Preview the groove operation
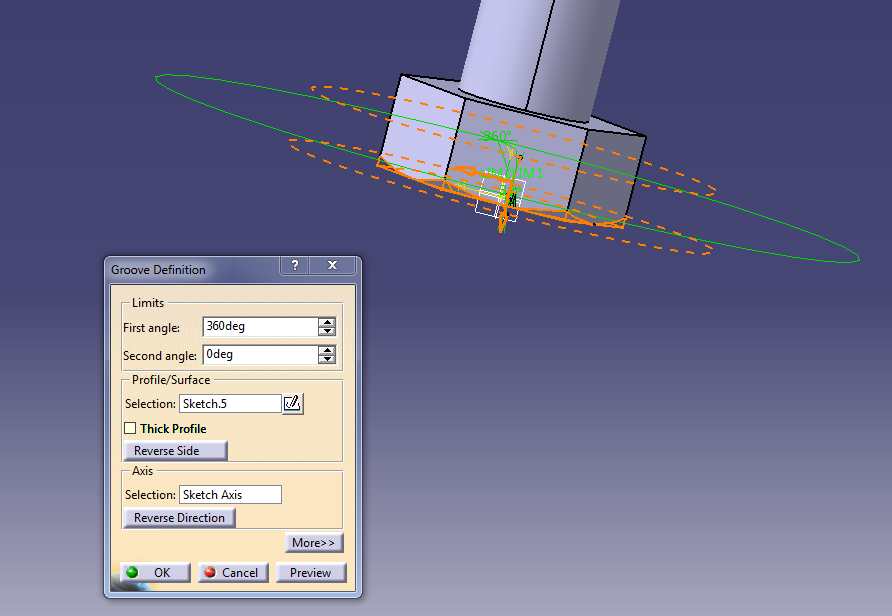This screenshot has width=892, height=616. coord(311,572)
